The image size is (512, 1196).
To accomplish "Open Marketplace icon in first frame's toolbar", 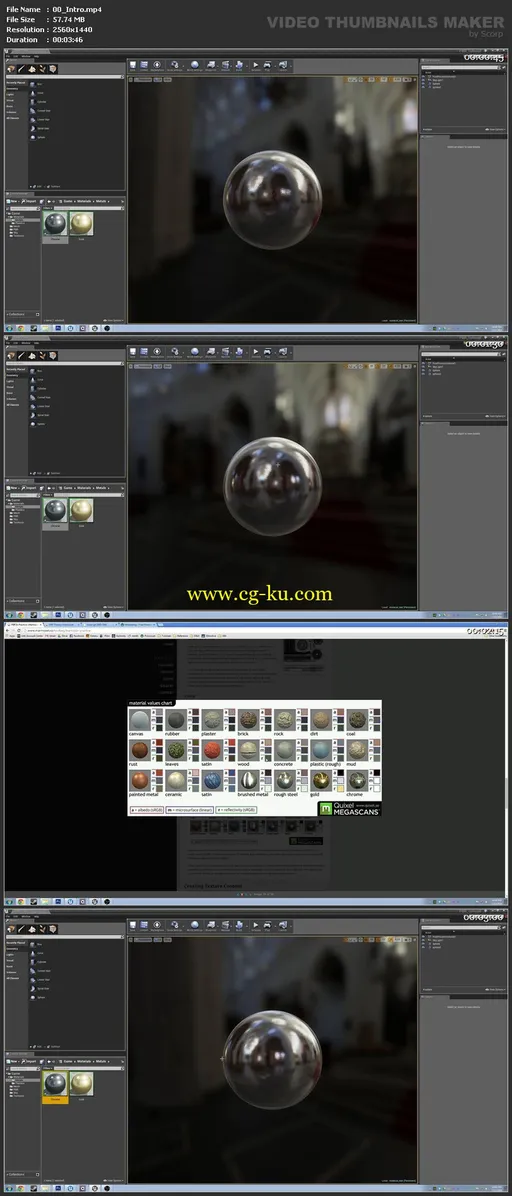I will tap(156, 66).
